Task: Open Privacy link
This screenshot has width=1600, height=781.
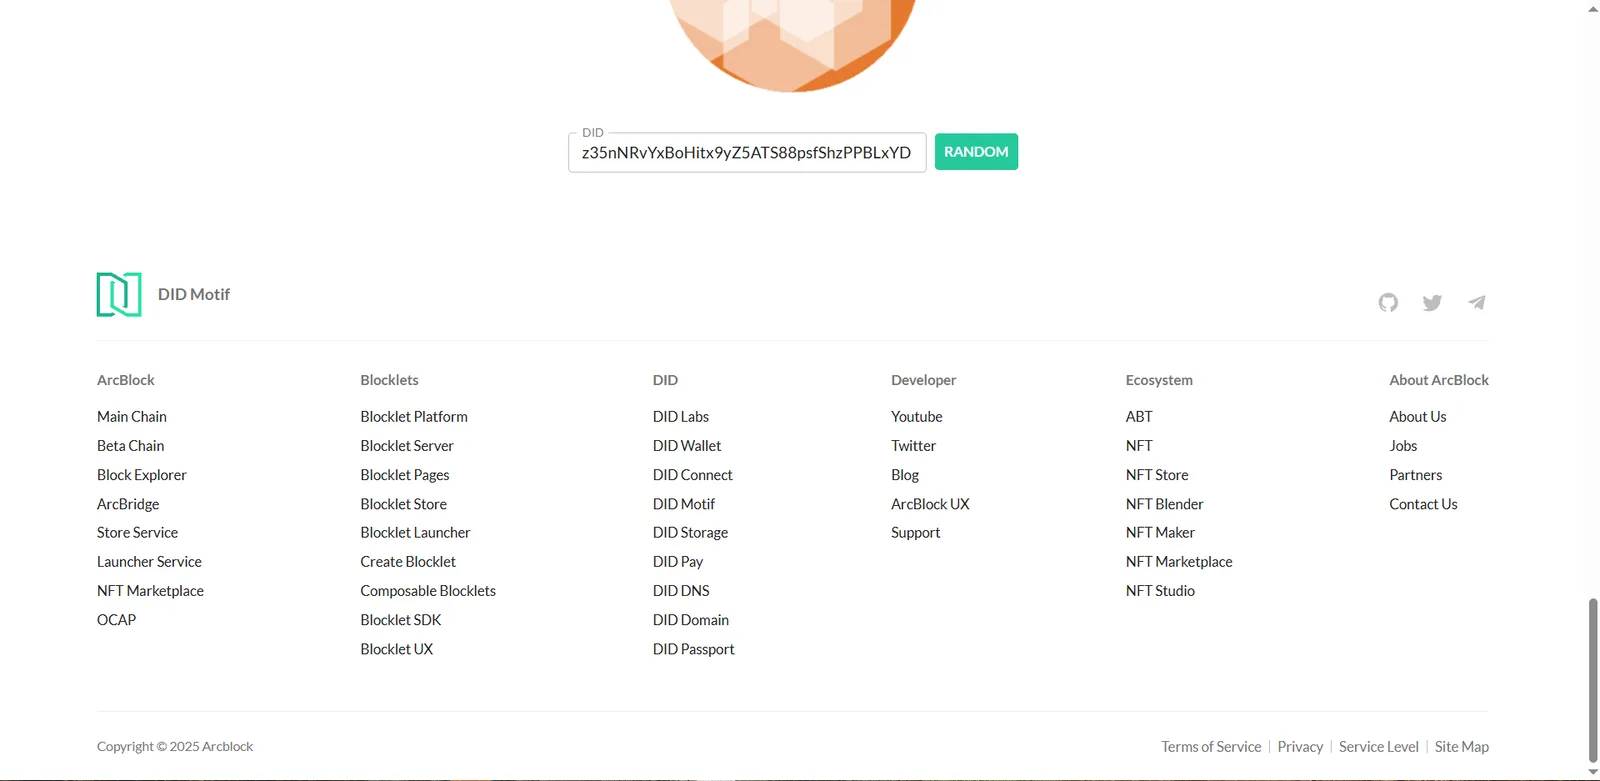Action: point(1300,747)
